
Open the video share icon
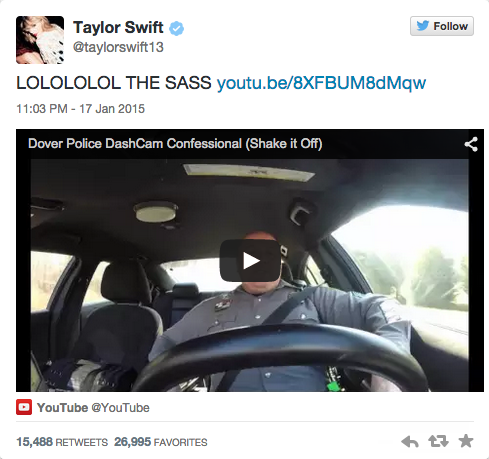pyautogui.click(x=471, y=144)
